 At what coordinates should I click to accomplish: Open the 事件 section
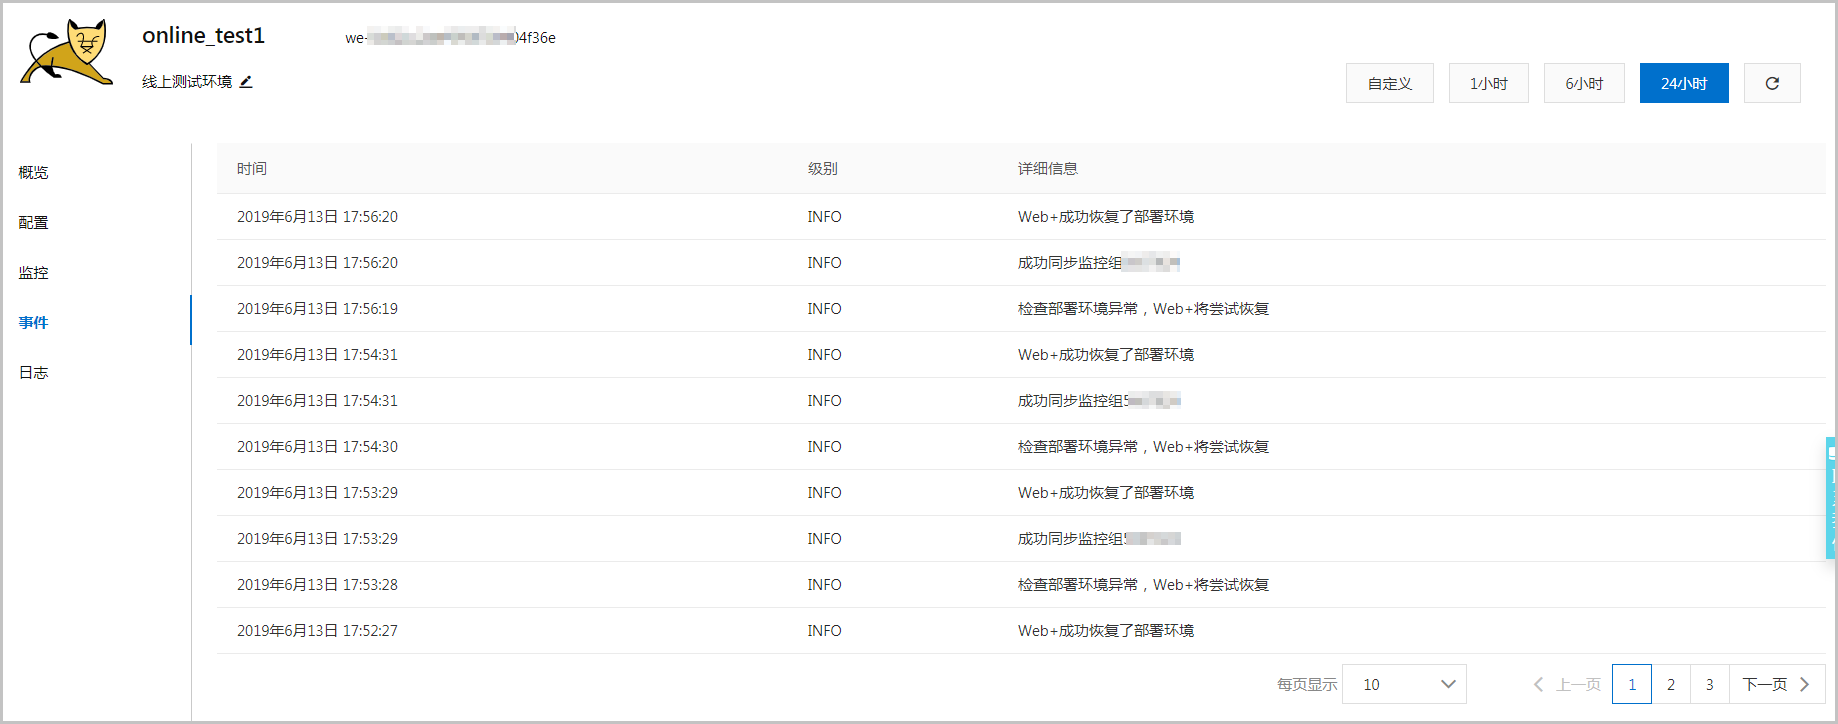[x=33, y=322]
